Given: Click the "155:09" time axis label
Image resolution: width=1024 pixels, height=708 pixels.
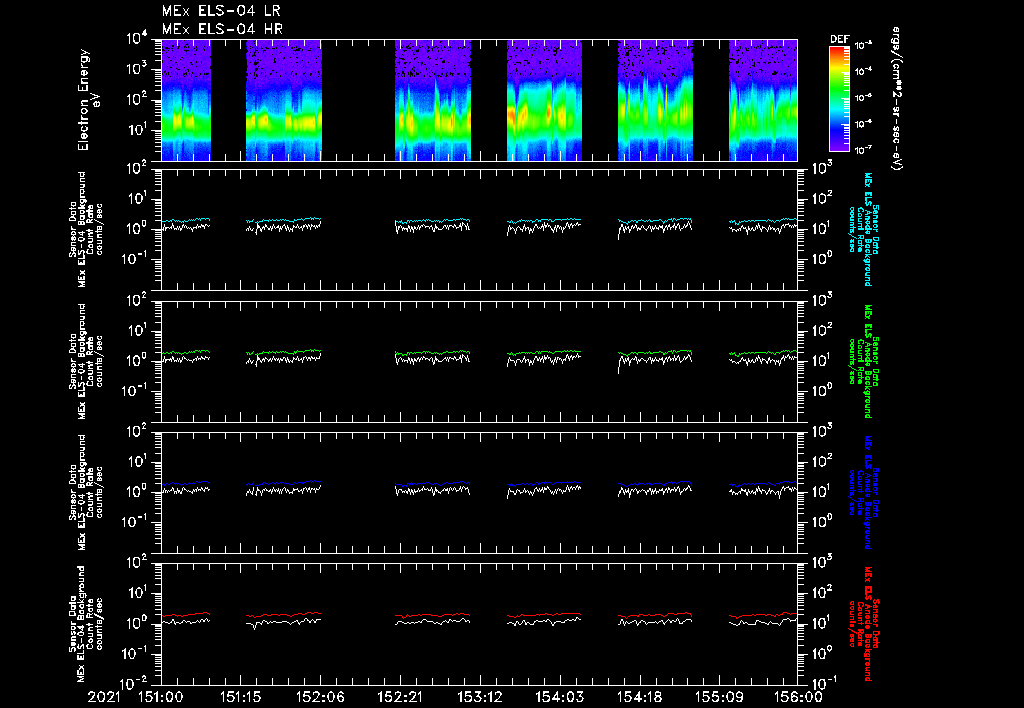Looking at the screenshot, I should click(718, 698).
